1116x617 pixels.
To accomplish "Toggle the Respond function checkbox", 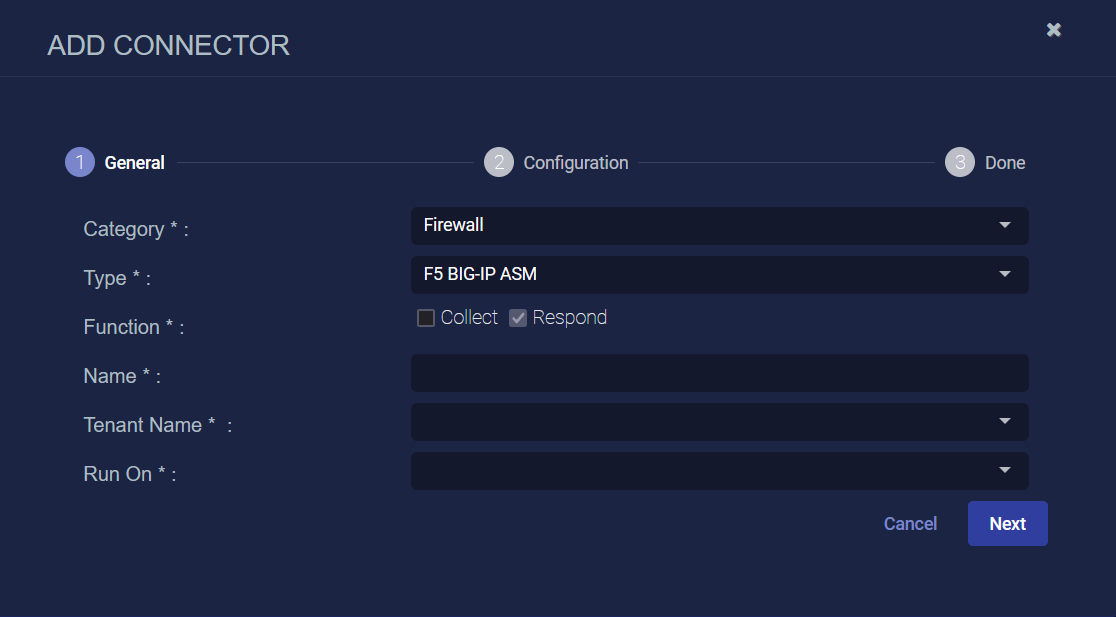I will point(517,318).
